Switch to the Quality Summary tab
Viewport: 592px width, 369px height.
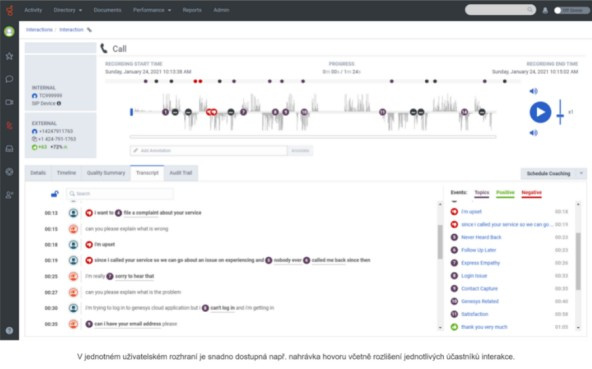click(x=106, y=173)
